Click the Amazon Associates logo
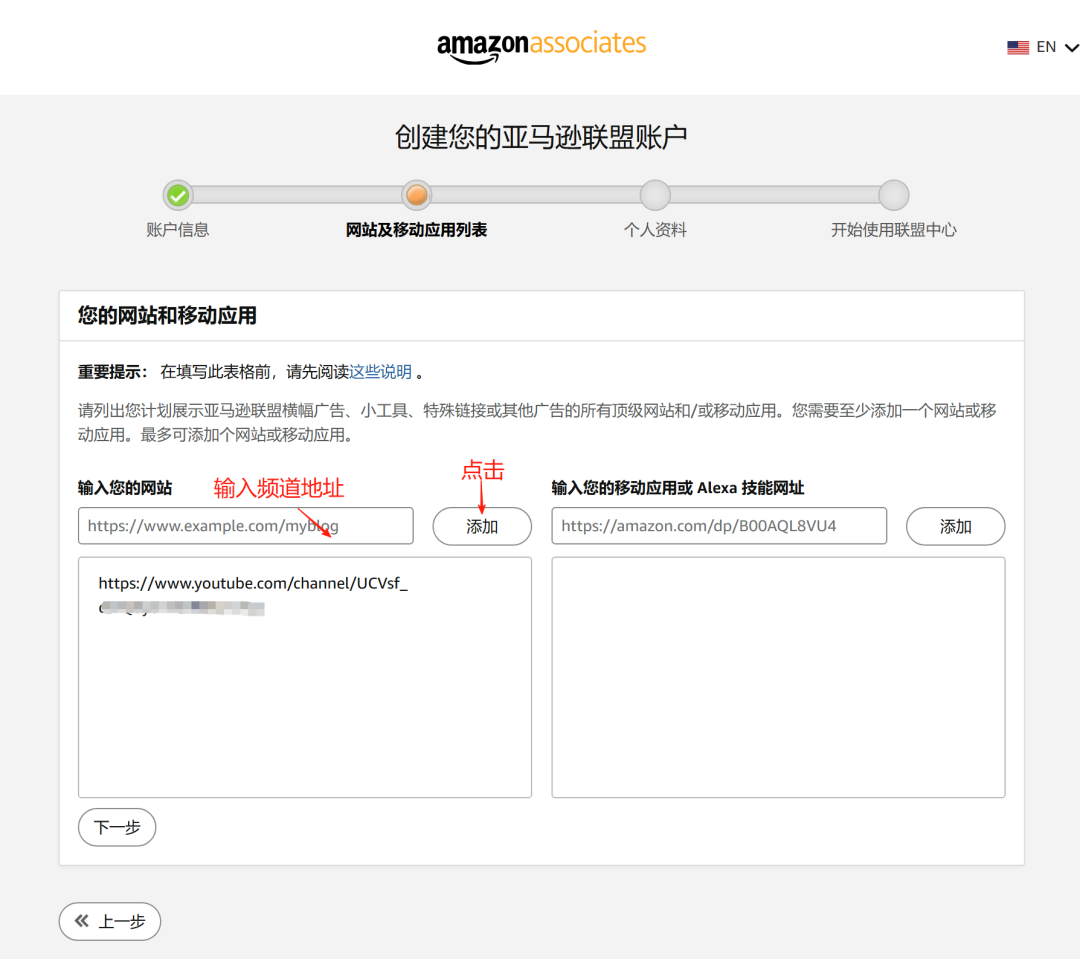The height and width of the screenshot is (959, 1080). 541,47
